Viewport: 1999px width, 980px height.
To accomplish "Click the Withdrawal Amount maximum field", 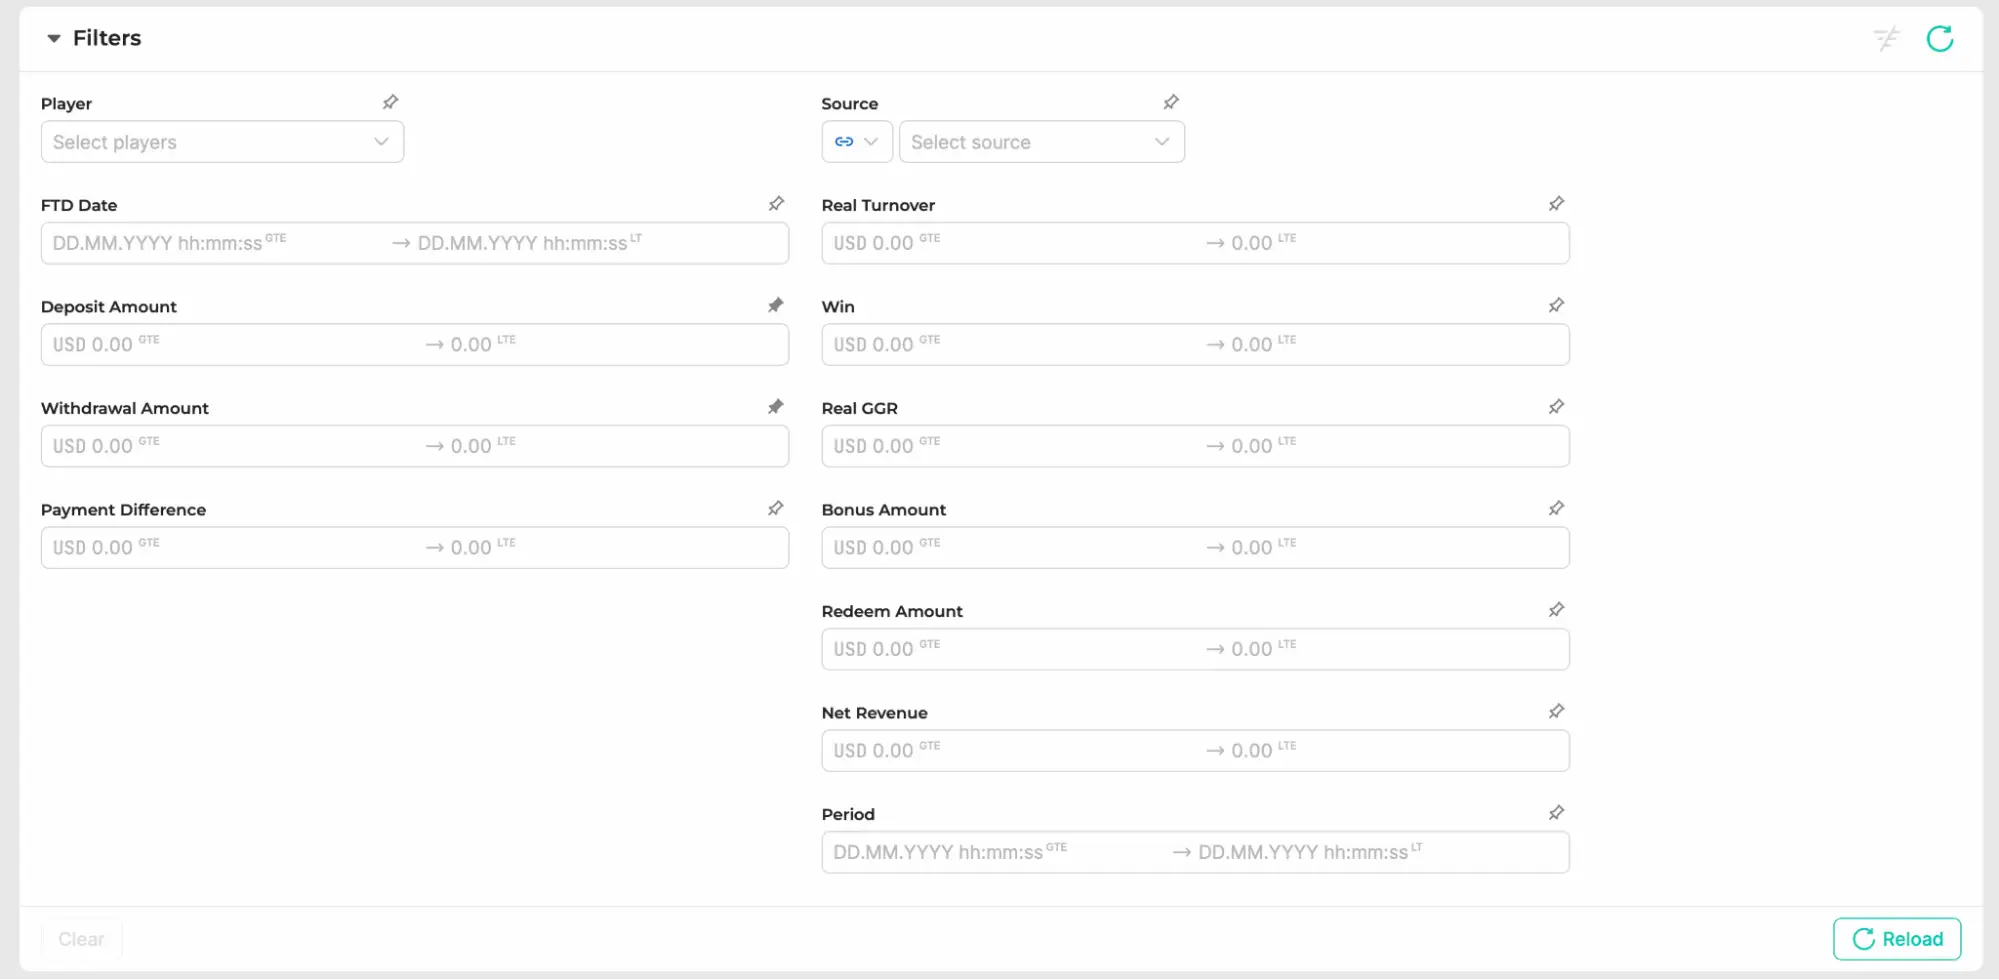I will pos(616,446).
